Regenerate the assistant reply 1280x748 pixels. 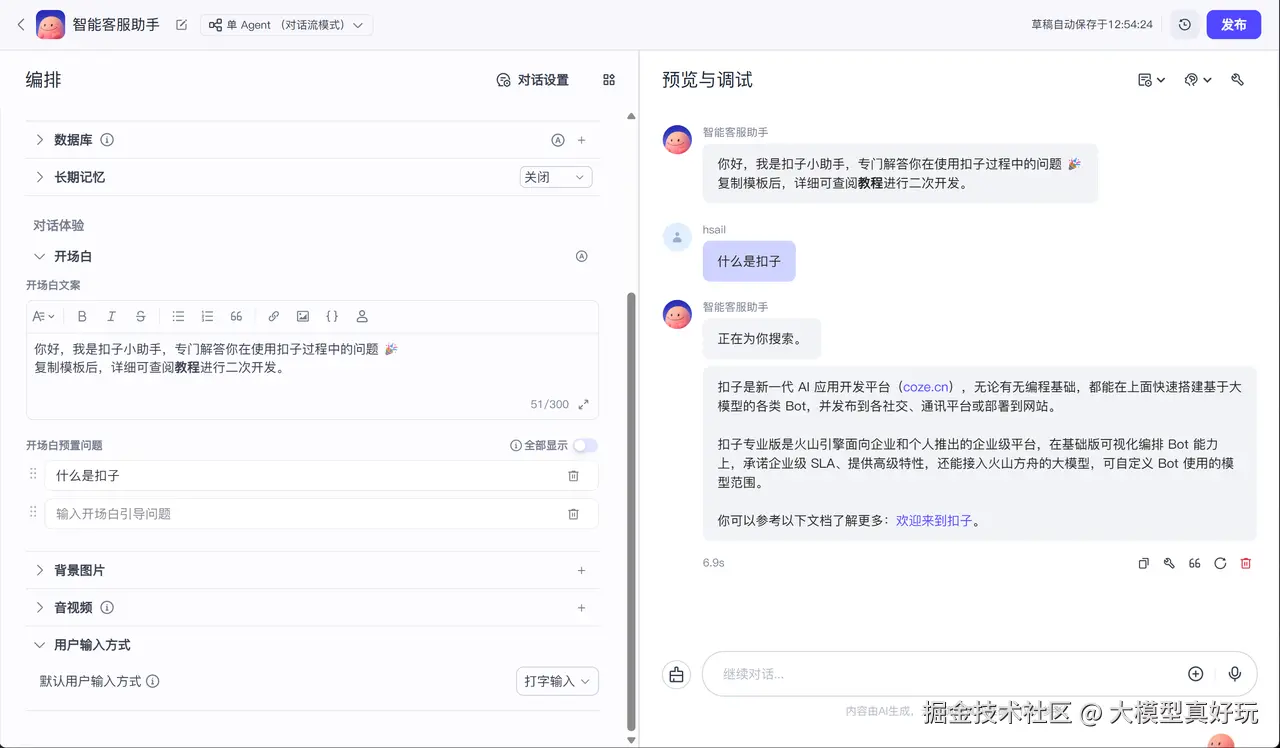(x=1220, y=563)
